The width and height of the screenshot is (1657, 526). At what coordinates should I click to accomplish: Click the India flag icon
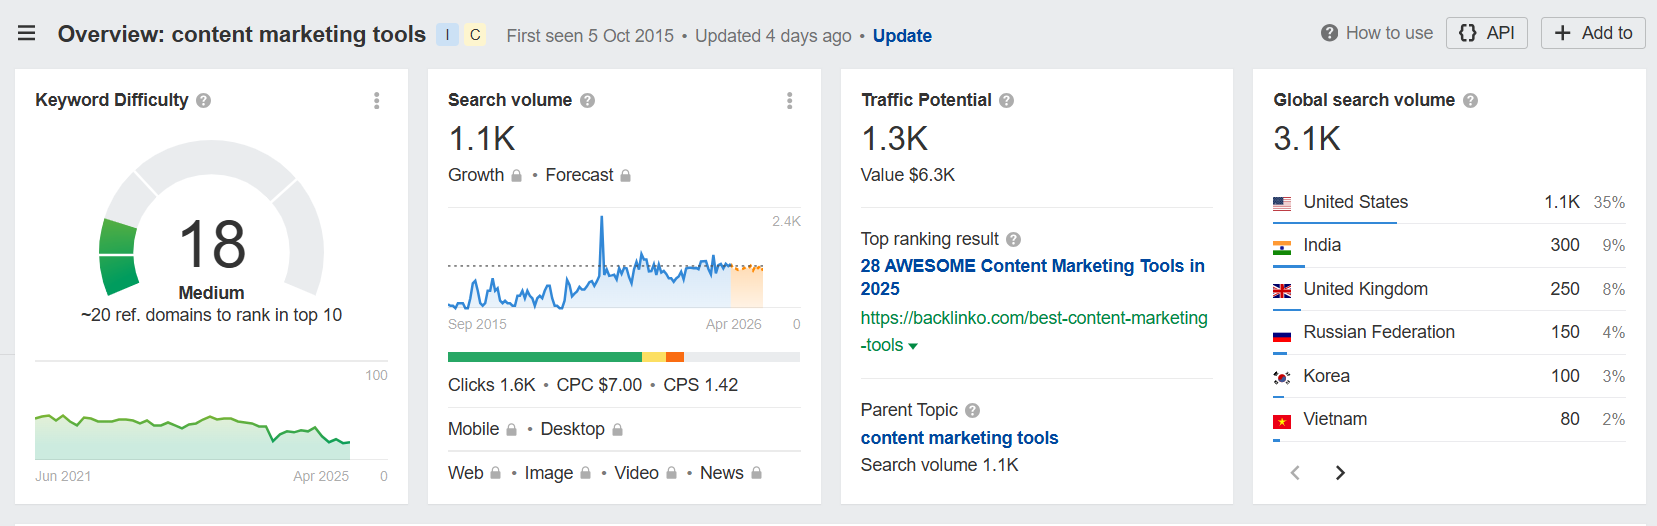1282,247
